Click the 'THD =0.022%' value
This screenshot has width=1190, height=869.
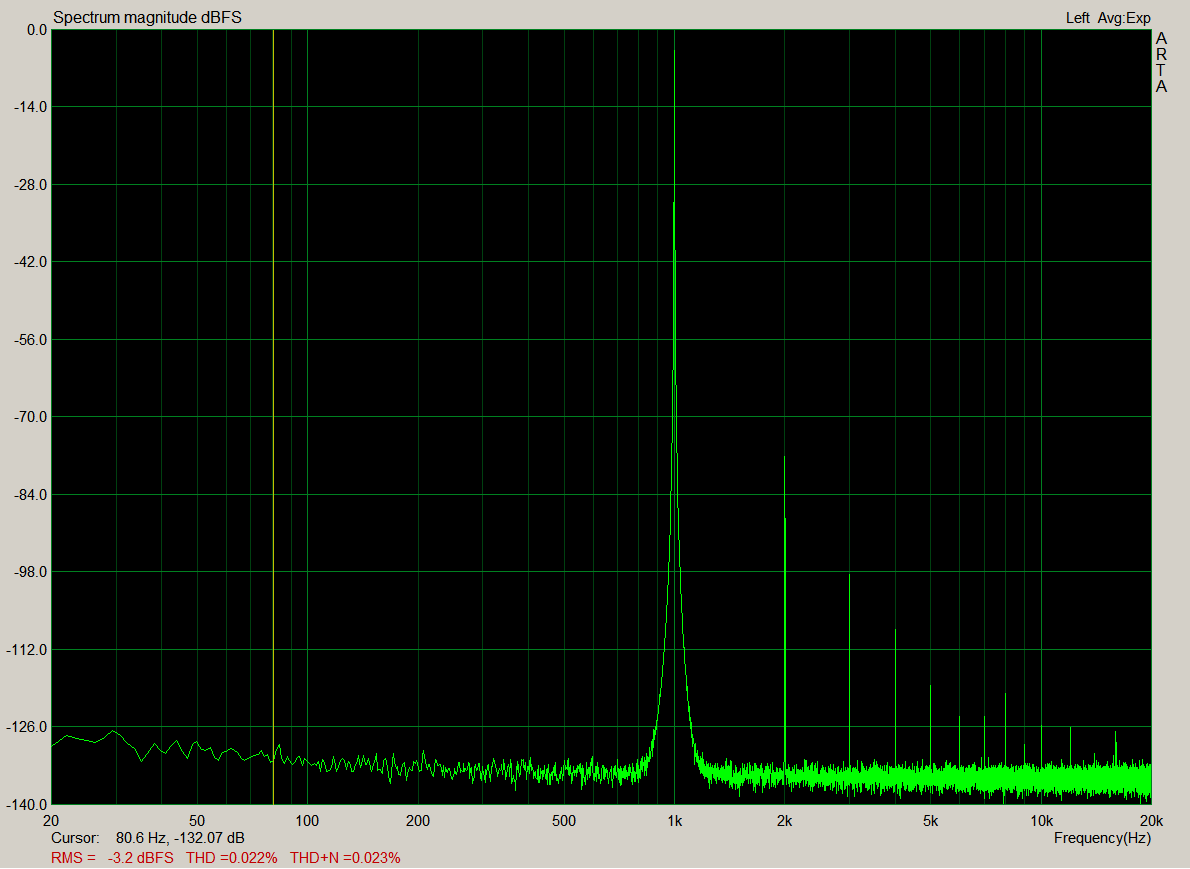tap(231, 858)
